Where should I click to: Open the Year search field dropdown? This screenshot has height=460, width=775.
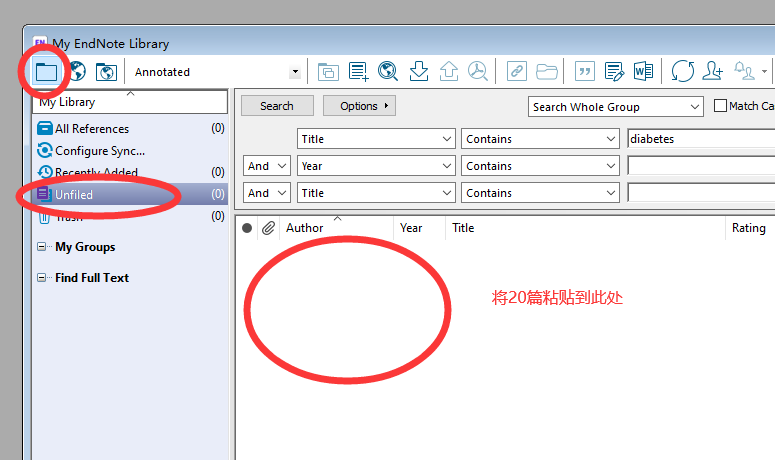click(447, 166)
